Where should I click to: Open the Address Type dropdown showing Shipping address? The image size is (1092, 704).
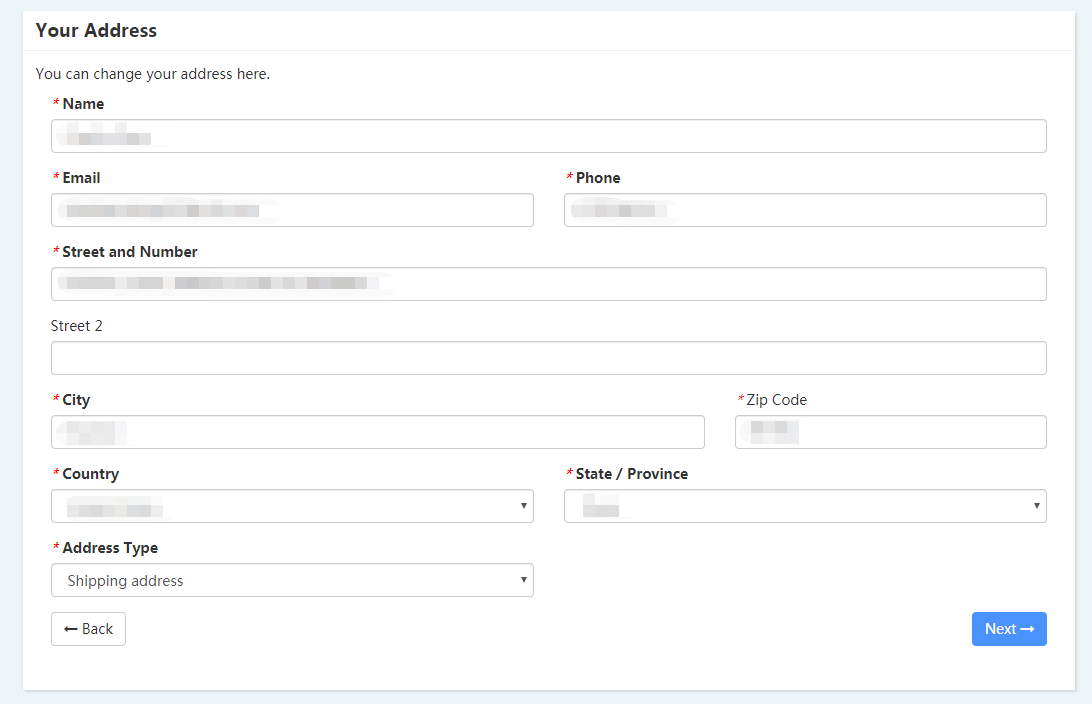(x=292, y=580)
